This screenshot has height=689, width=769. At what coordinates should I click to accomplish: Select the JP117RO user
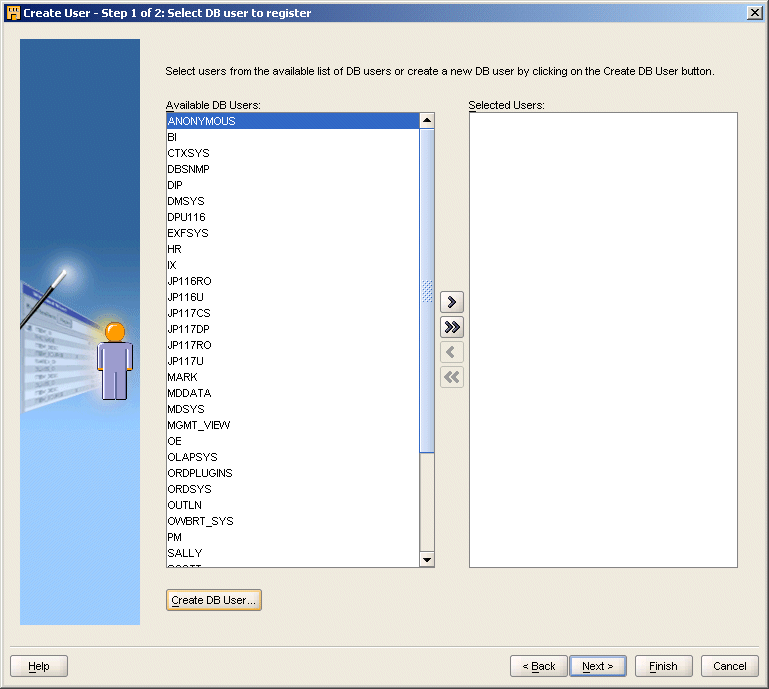coord(293,345)
